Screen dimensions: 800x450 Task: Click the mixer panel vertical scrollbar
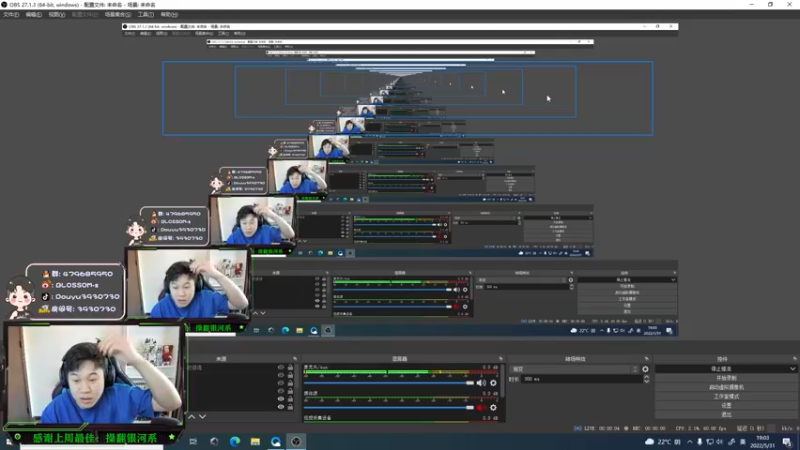[x=502, y=381]
